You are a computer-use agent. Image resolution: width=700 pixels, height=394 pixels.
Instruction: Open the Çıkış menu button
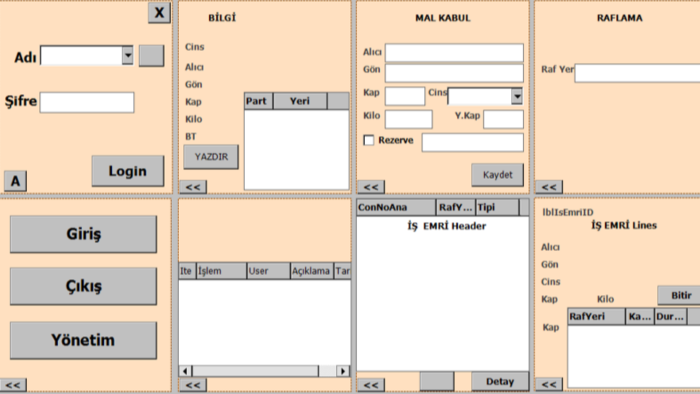pos(83,286)
